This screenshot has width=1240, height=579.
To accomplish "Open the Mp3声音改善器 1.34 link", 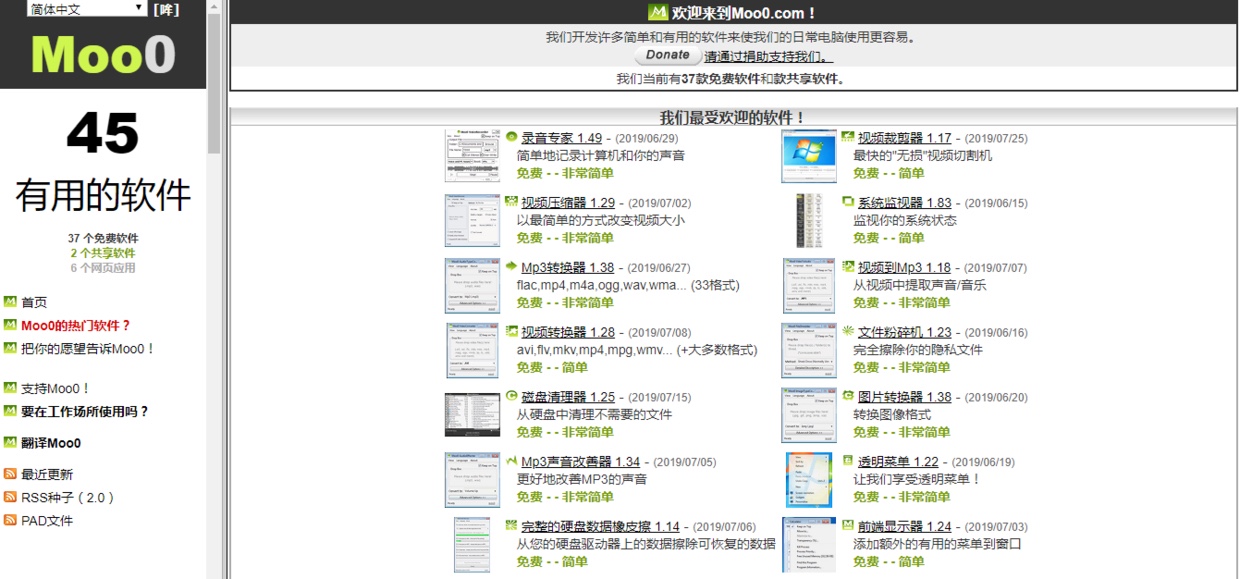I will (581, 462).
